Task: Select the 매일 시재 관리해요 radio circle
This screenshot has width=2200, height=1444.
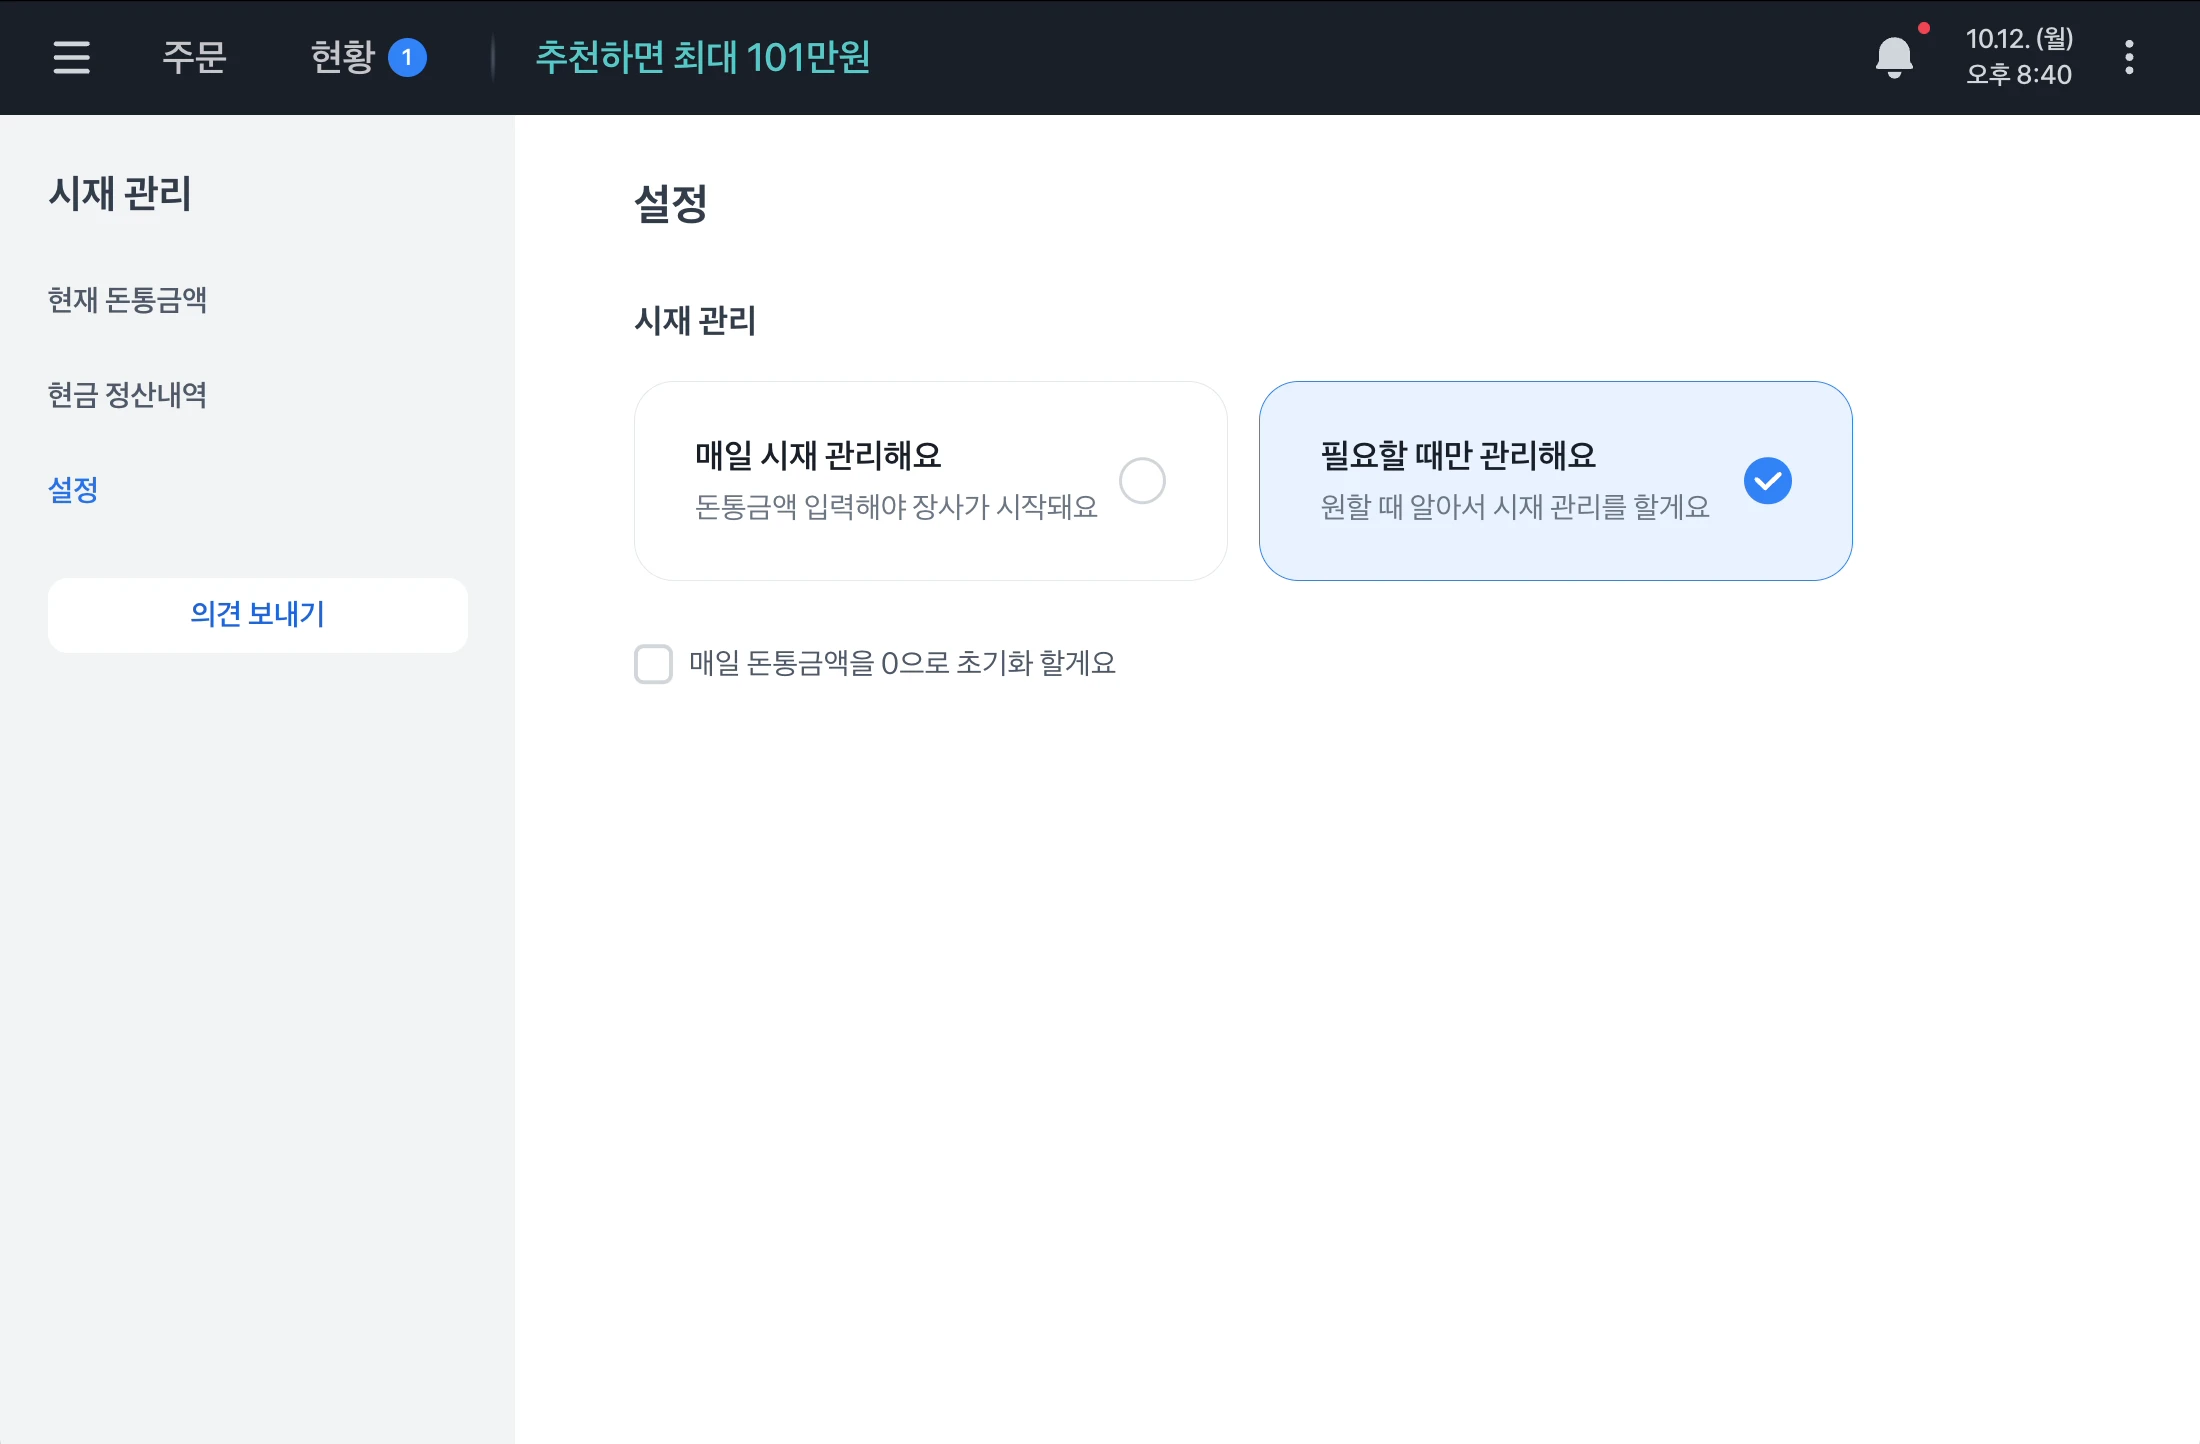Action: click(x=1142, y=481)
